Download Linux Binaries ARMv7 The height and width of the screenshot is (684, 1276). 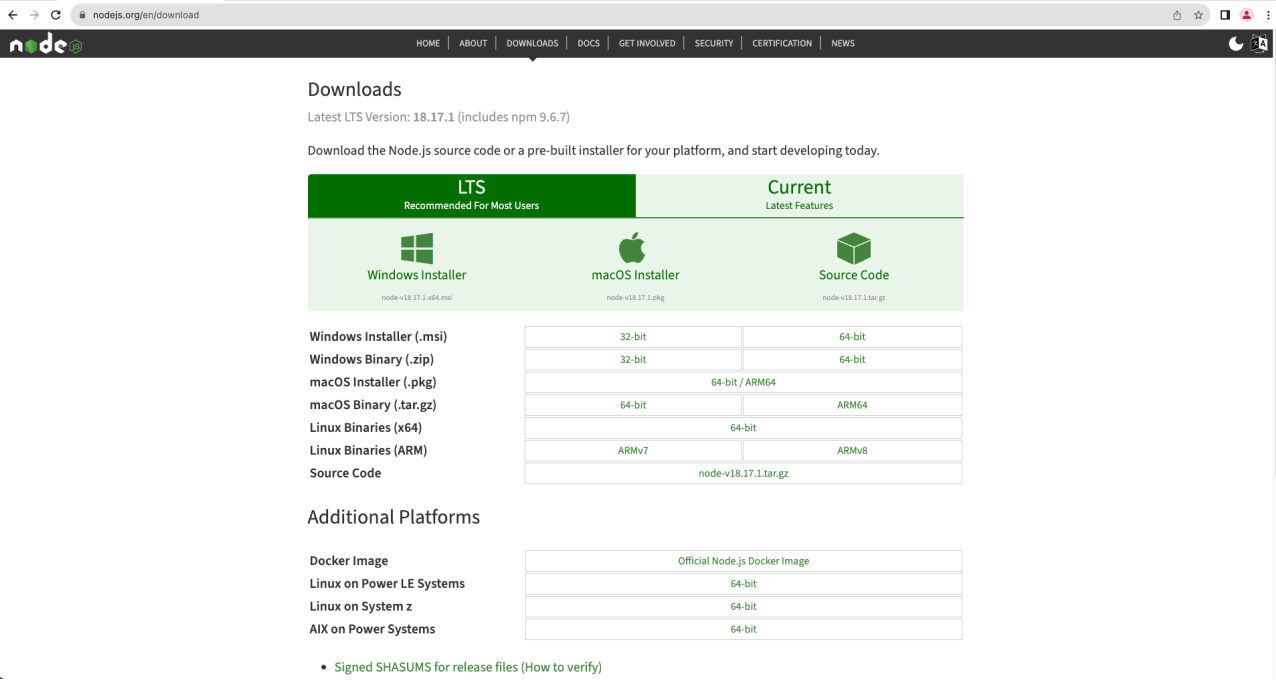[x=633, y=451]
